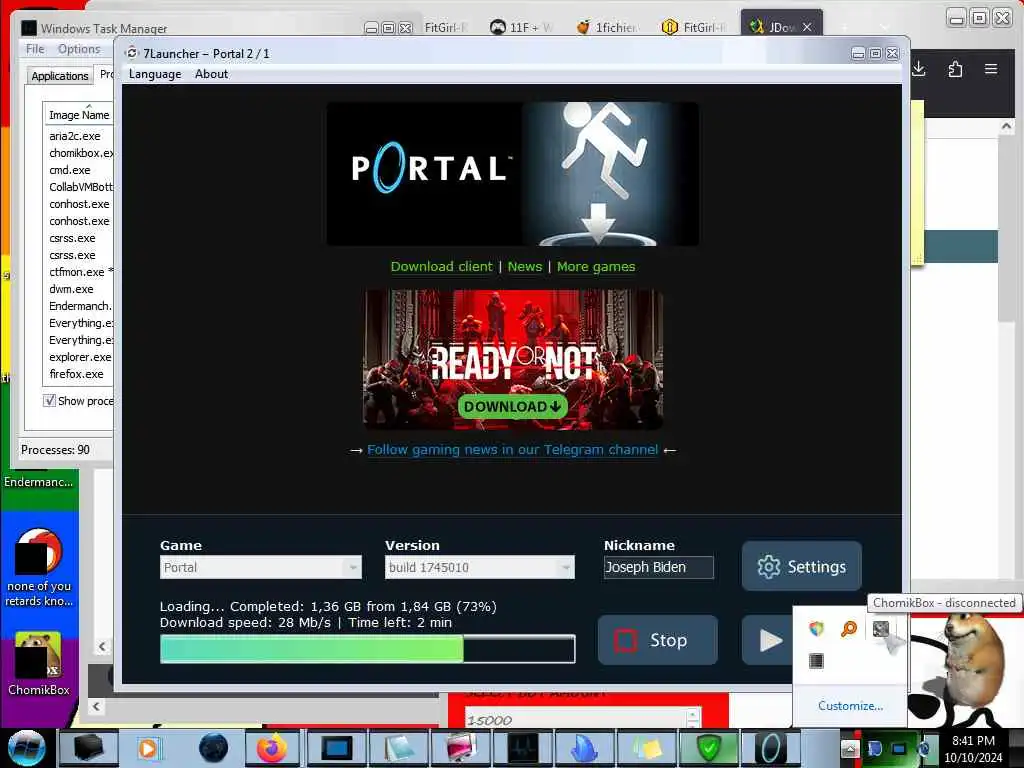Open the "none of you" desktop shortcut
The image size is (1024, 768).
click(x=39, y=568)
